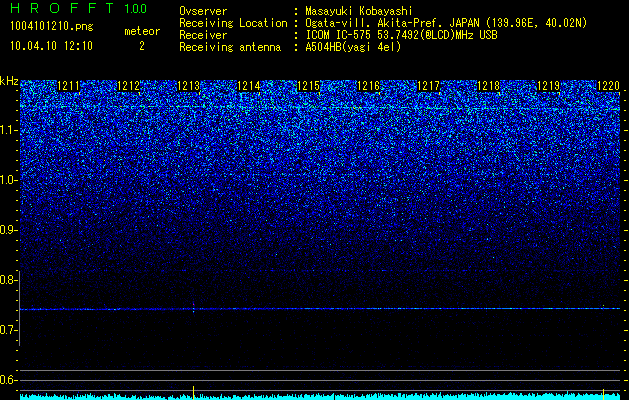Select the meteor count value 2
This screenshot has width=629, height=400.
pos(142,46)
